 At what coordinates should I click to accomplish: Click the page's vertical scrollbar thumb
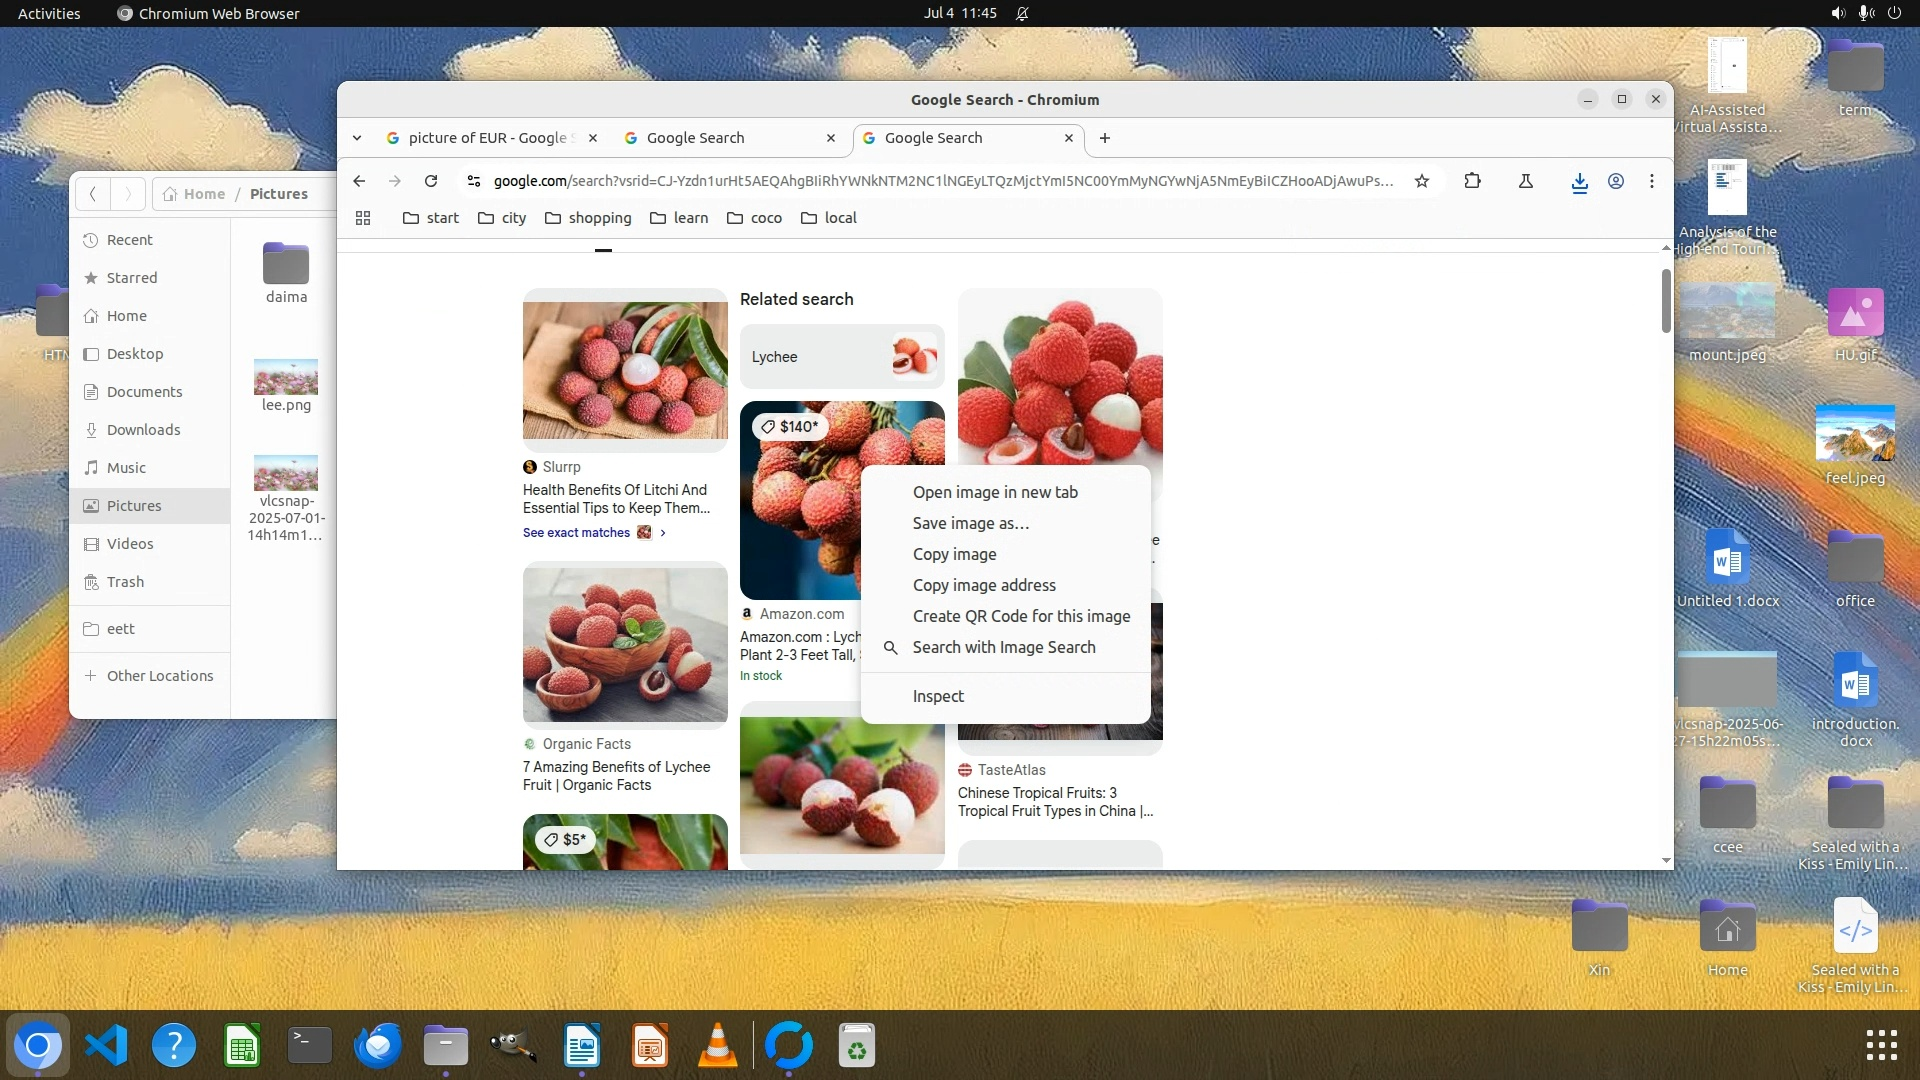[x=1665, y=300]
